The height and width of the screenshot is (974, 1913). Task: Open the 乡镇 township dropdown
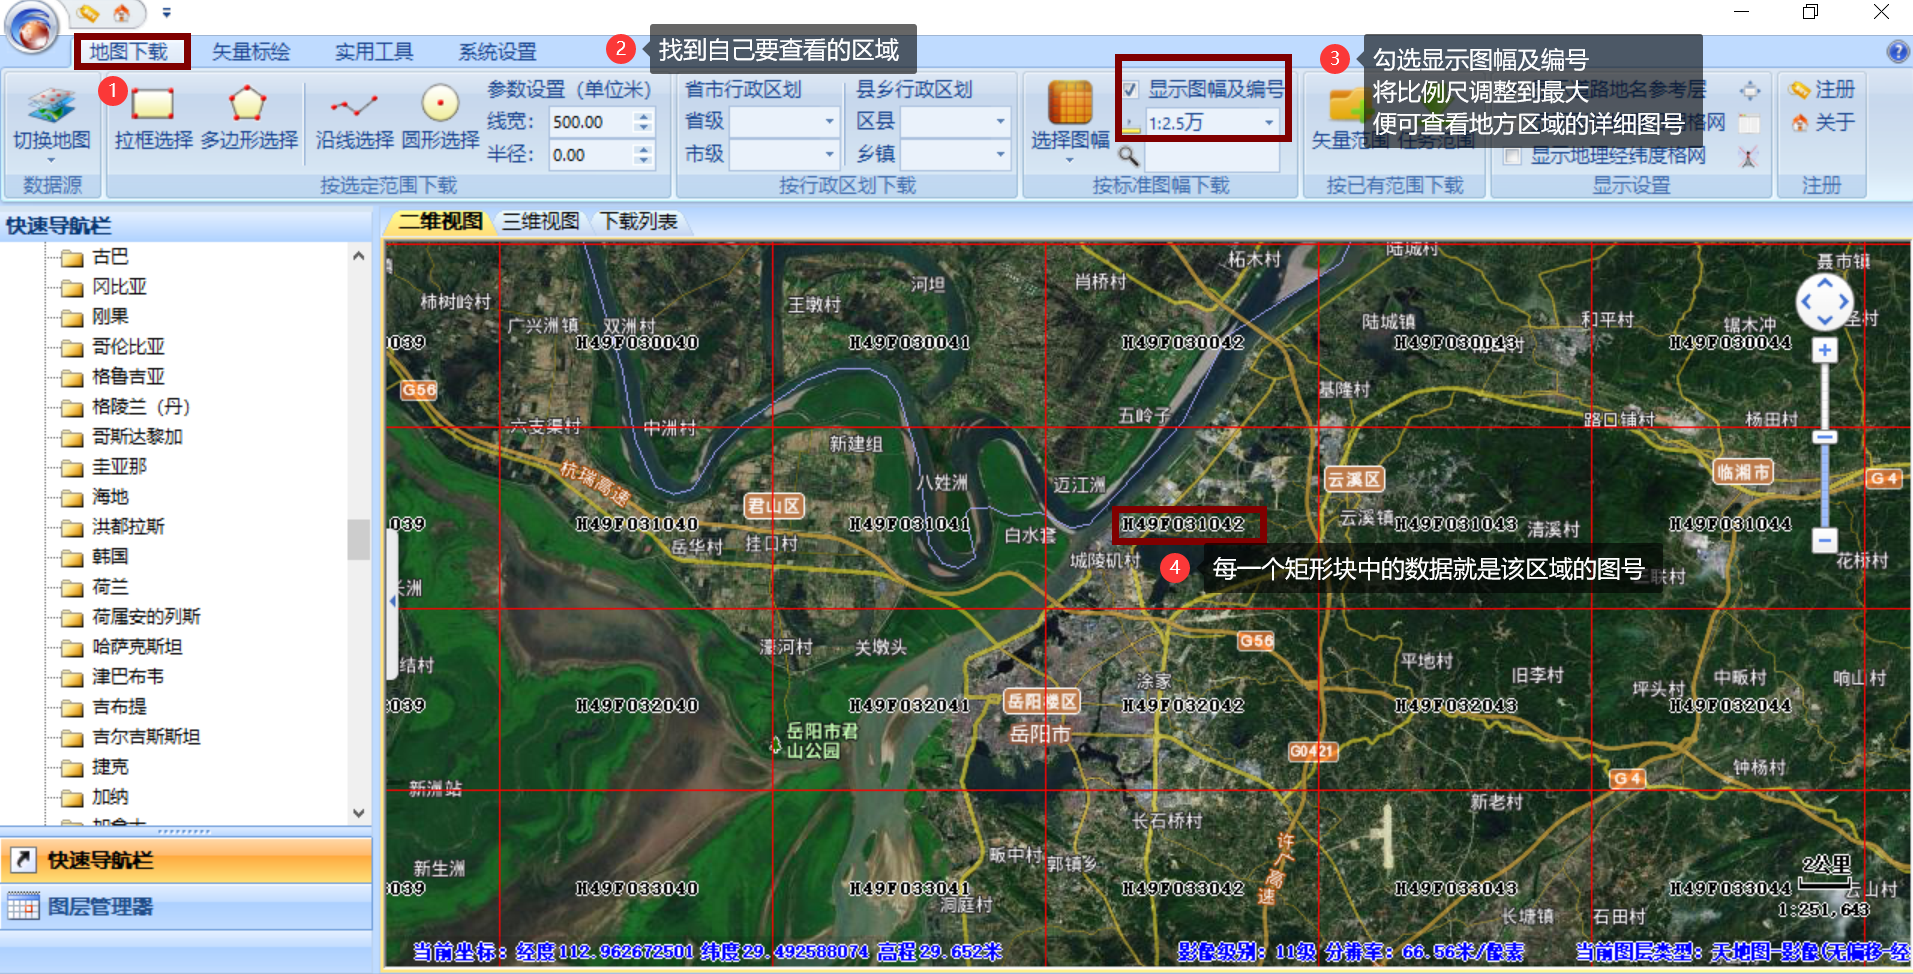click(x=1000, y=154)
